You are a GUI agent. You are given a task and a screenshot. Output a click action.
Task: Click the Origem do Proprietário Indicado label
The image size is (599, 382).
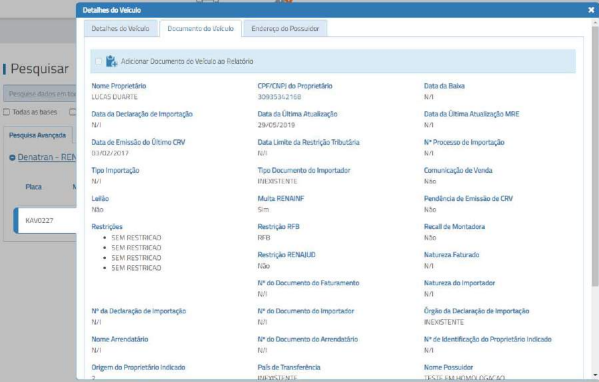pyautogui.click(x=138, y=367)
